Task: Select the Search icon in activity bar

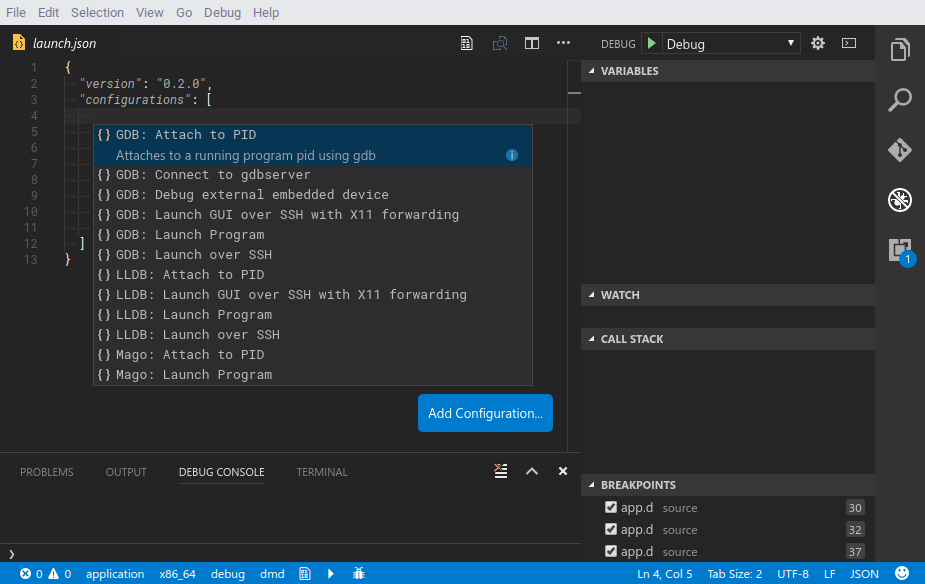Action: pos(899,100)
